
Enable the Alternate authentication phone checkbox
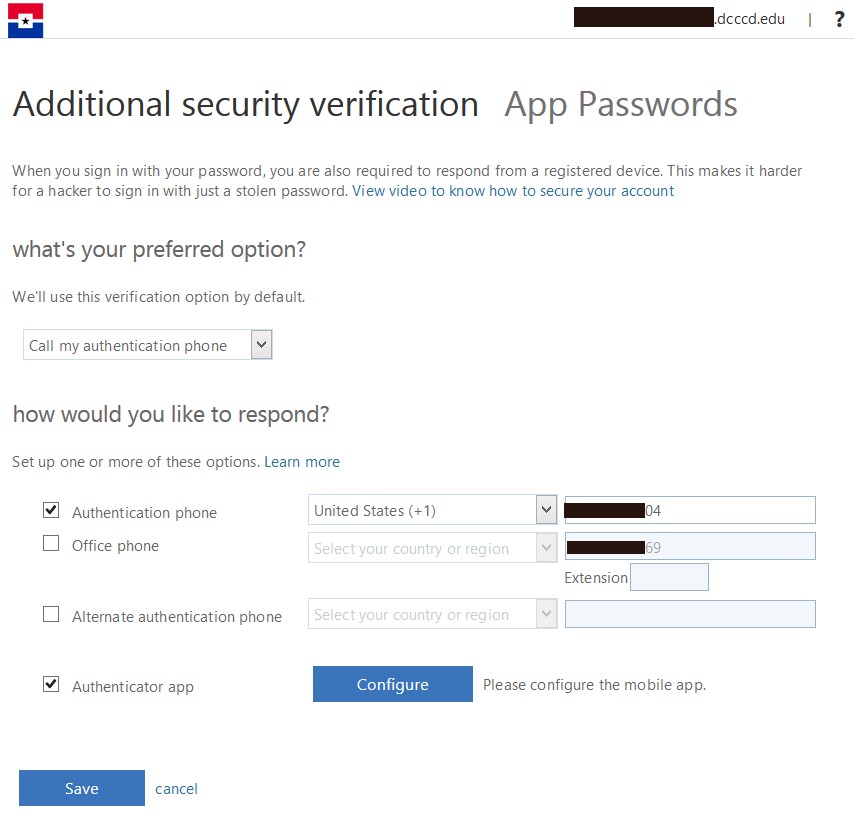(50, 614)
